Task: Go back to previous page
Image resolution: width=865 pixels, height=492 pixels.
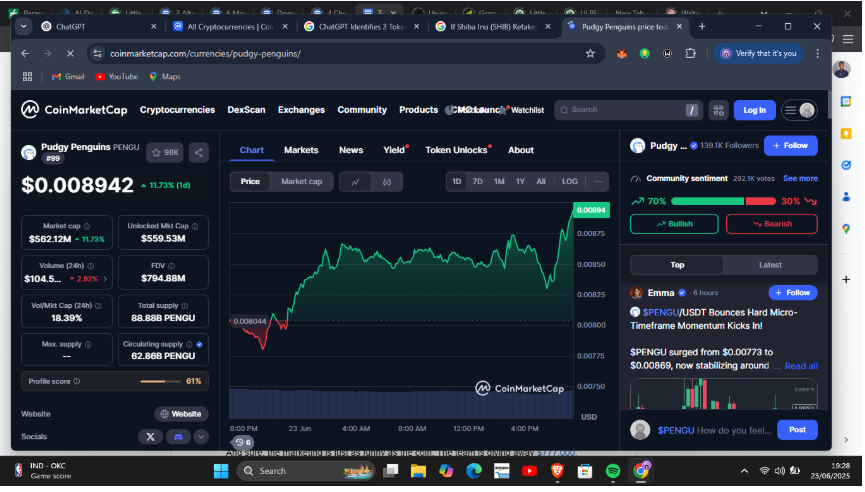Action: pos(25,54)
